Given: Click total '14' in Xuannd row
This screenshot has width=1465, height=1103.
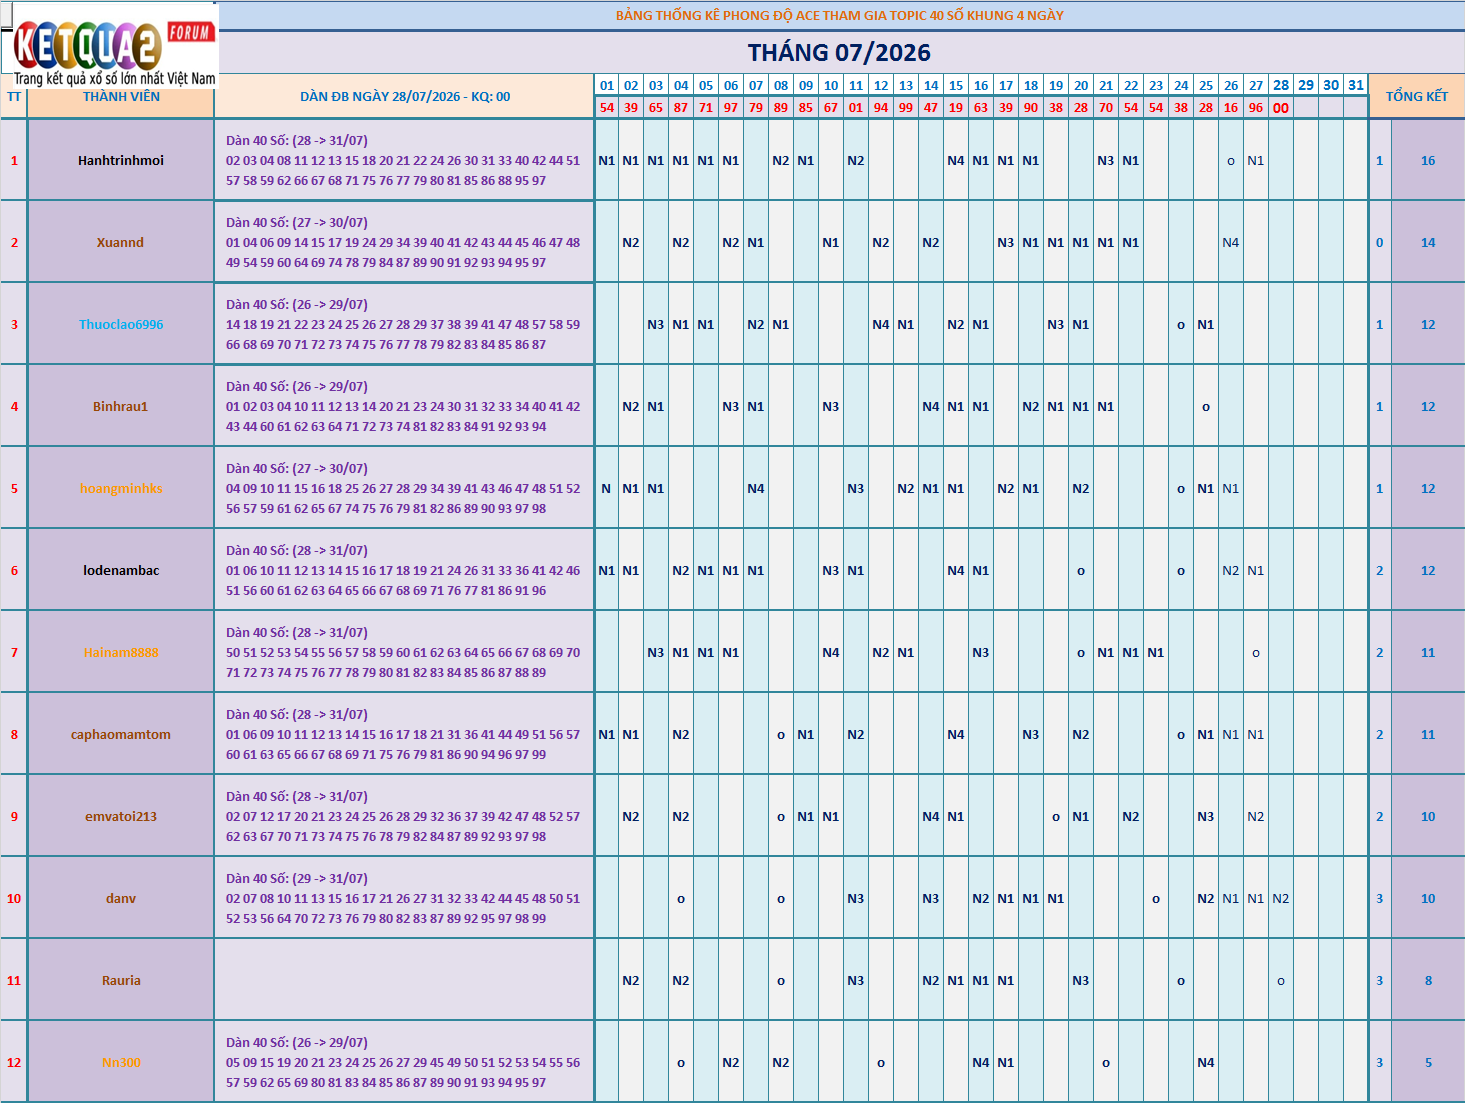Looking at the screenshot, I should pyautogui.click(x=1428, y=242).
